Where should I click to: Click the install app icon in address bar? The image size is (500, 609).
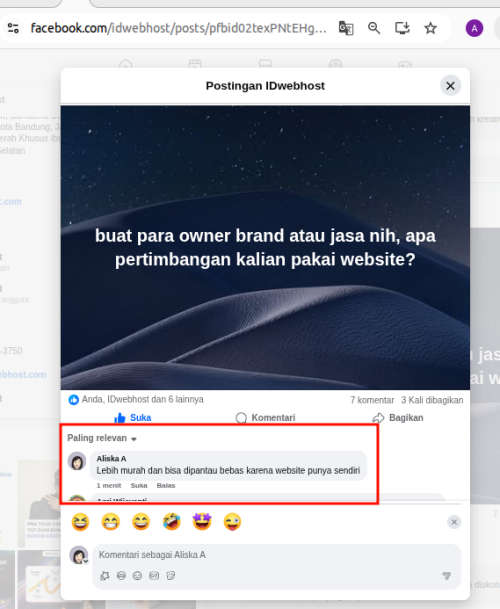click(x=402, y=28)
